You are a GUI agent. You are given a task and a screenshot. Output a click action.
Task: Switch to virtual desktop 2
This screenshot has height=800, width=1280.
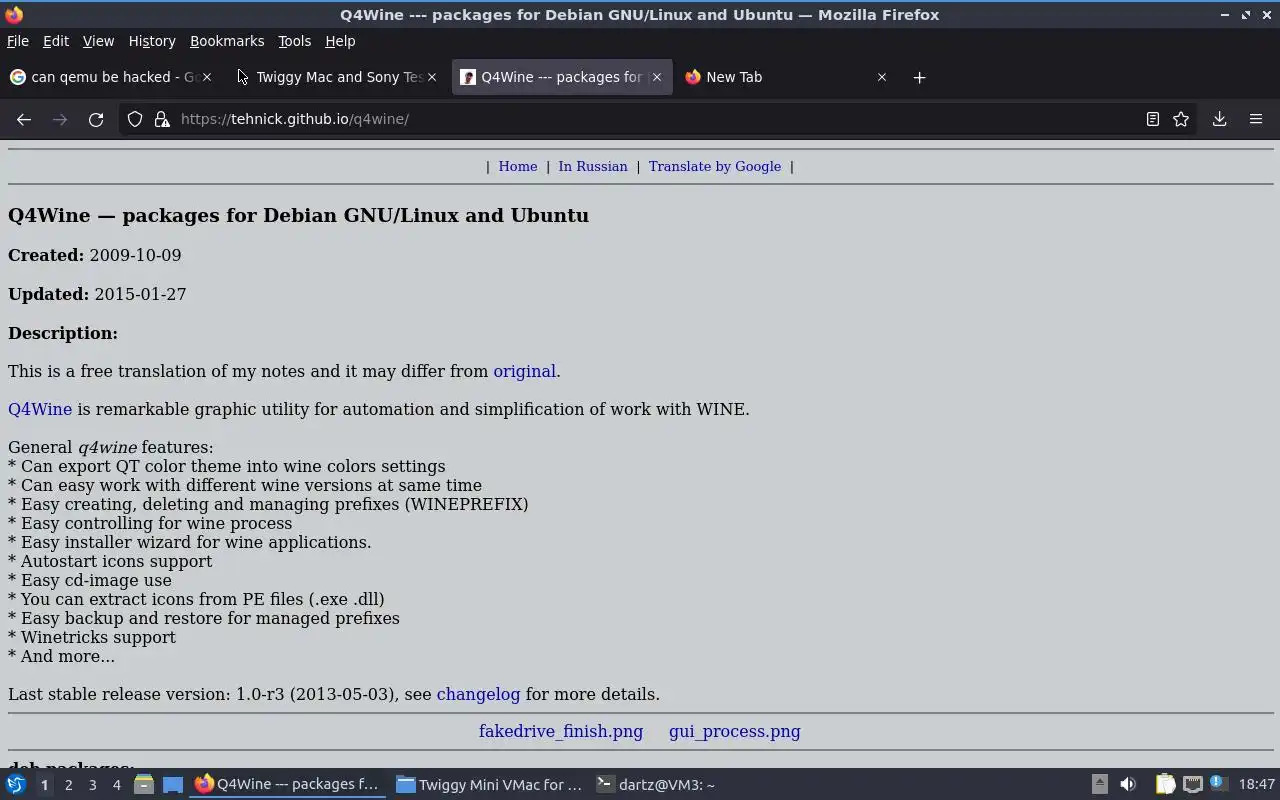click(69, 785)
